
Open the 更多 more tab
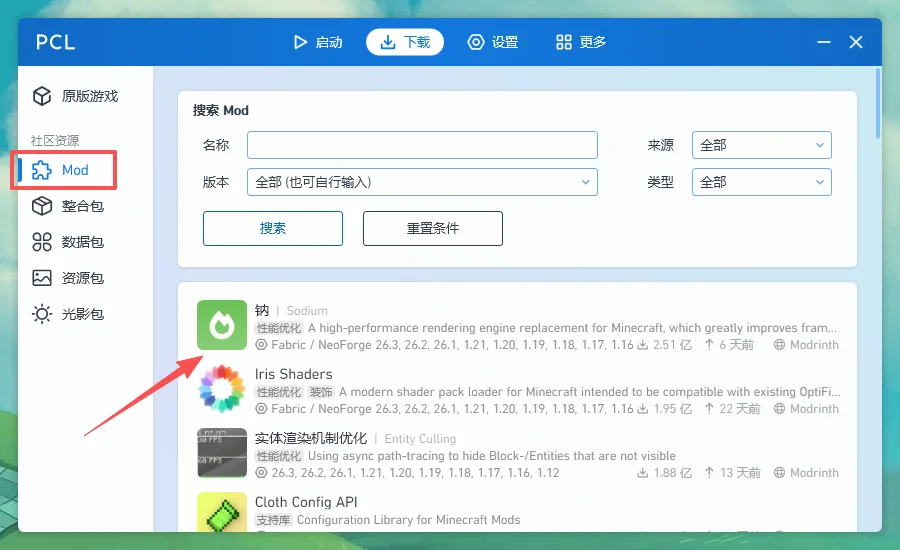581,42
